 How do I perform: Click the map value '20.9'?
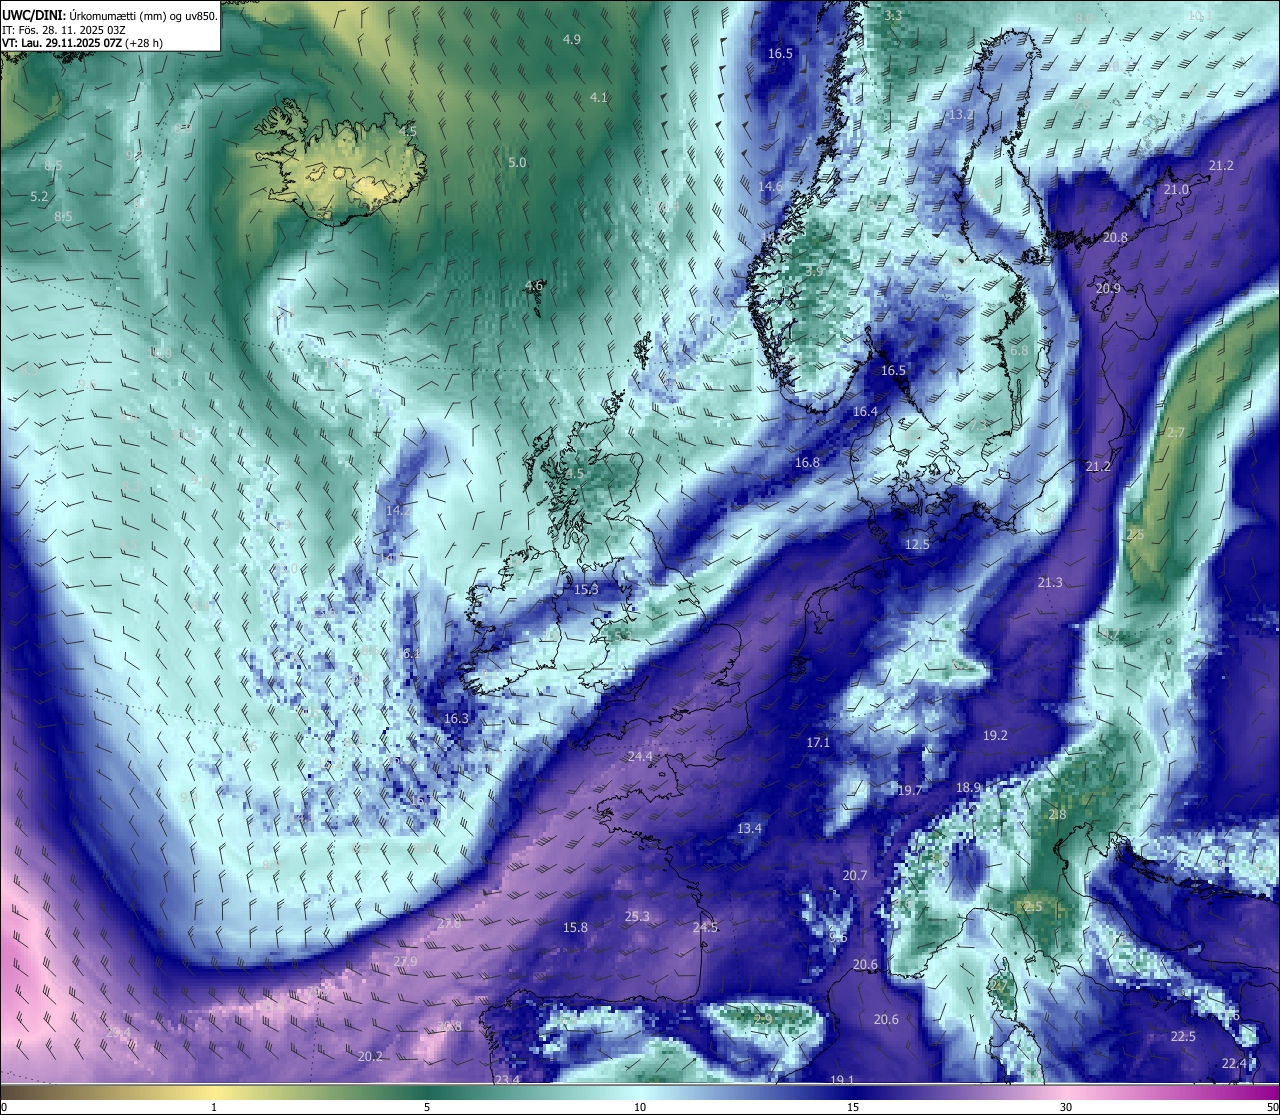(x=1108, y=289)
